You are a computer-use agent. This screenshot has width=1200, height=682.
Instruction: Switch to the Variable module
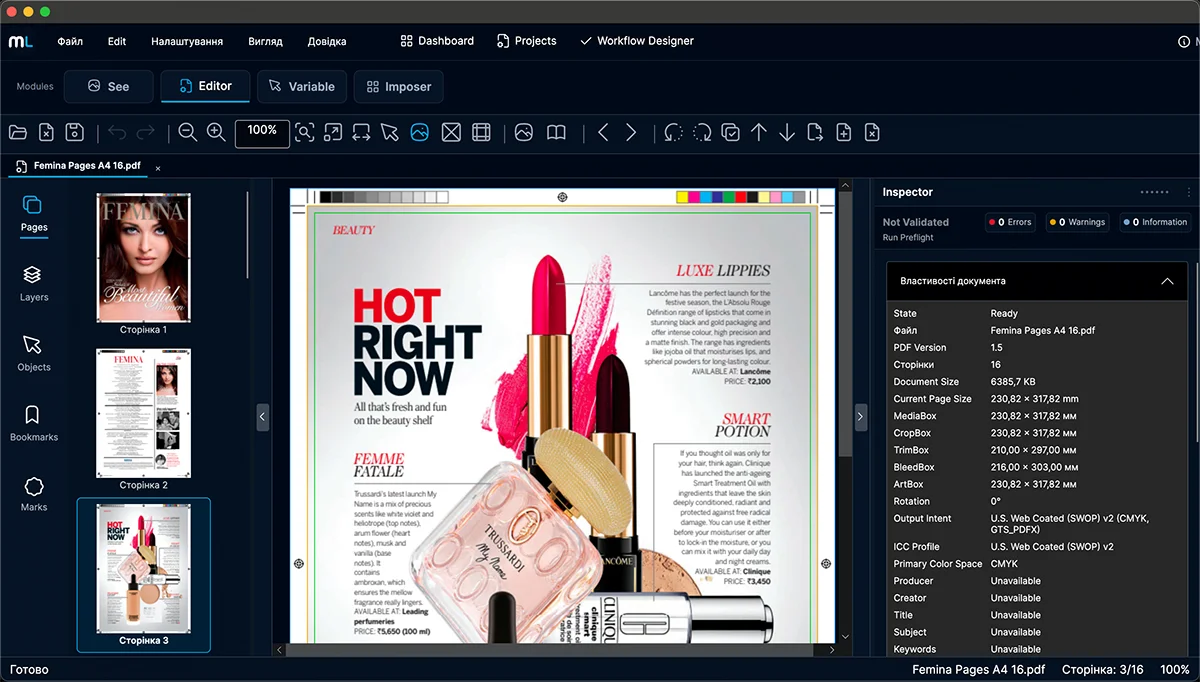302,86
